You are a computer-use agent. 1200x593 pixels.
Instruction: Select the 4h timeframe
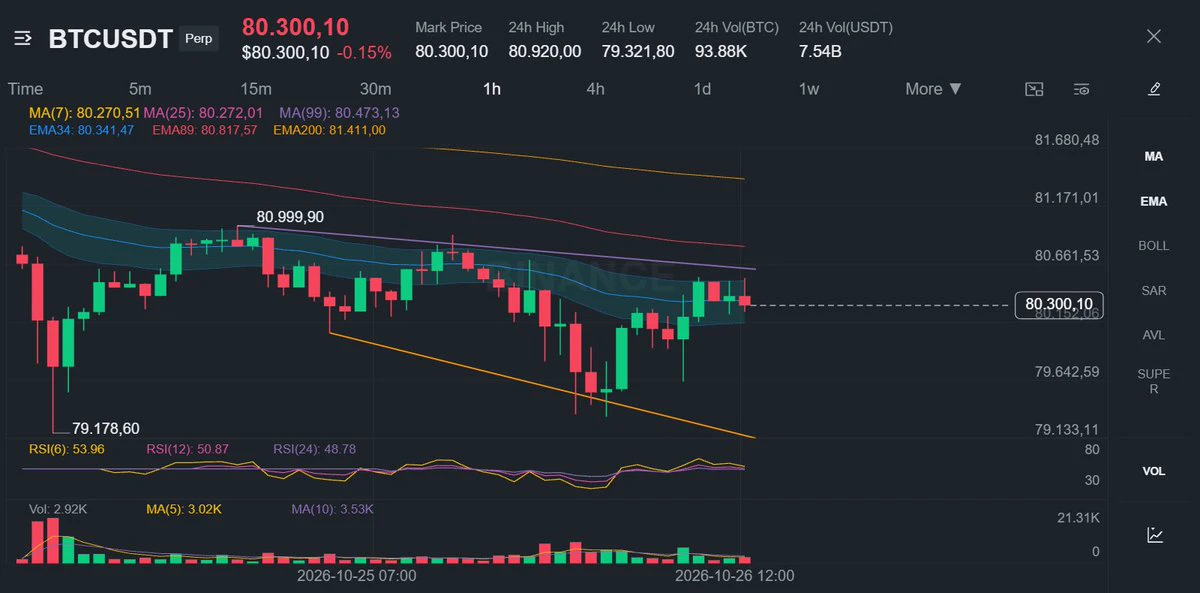595,89
